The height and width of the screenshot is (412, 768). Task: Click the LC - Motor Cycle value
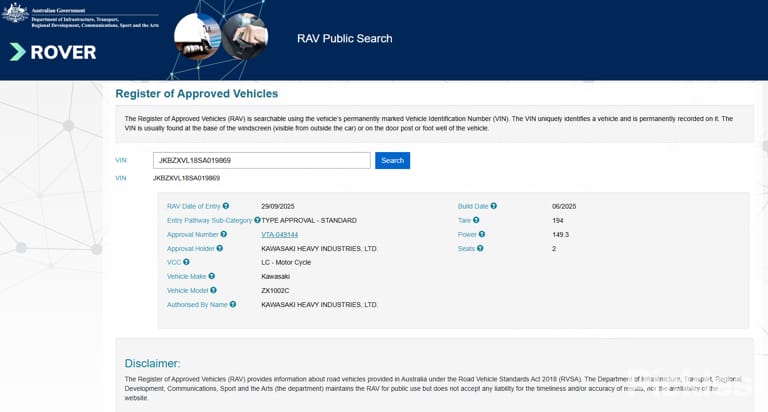click(x=286, y=263)
